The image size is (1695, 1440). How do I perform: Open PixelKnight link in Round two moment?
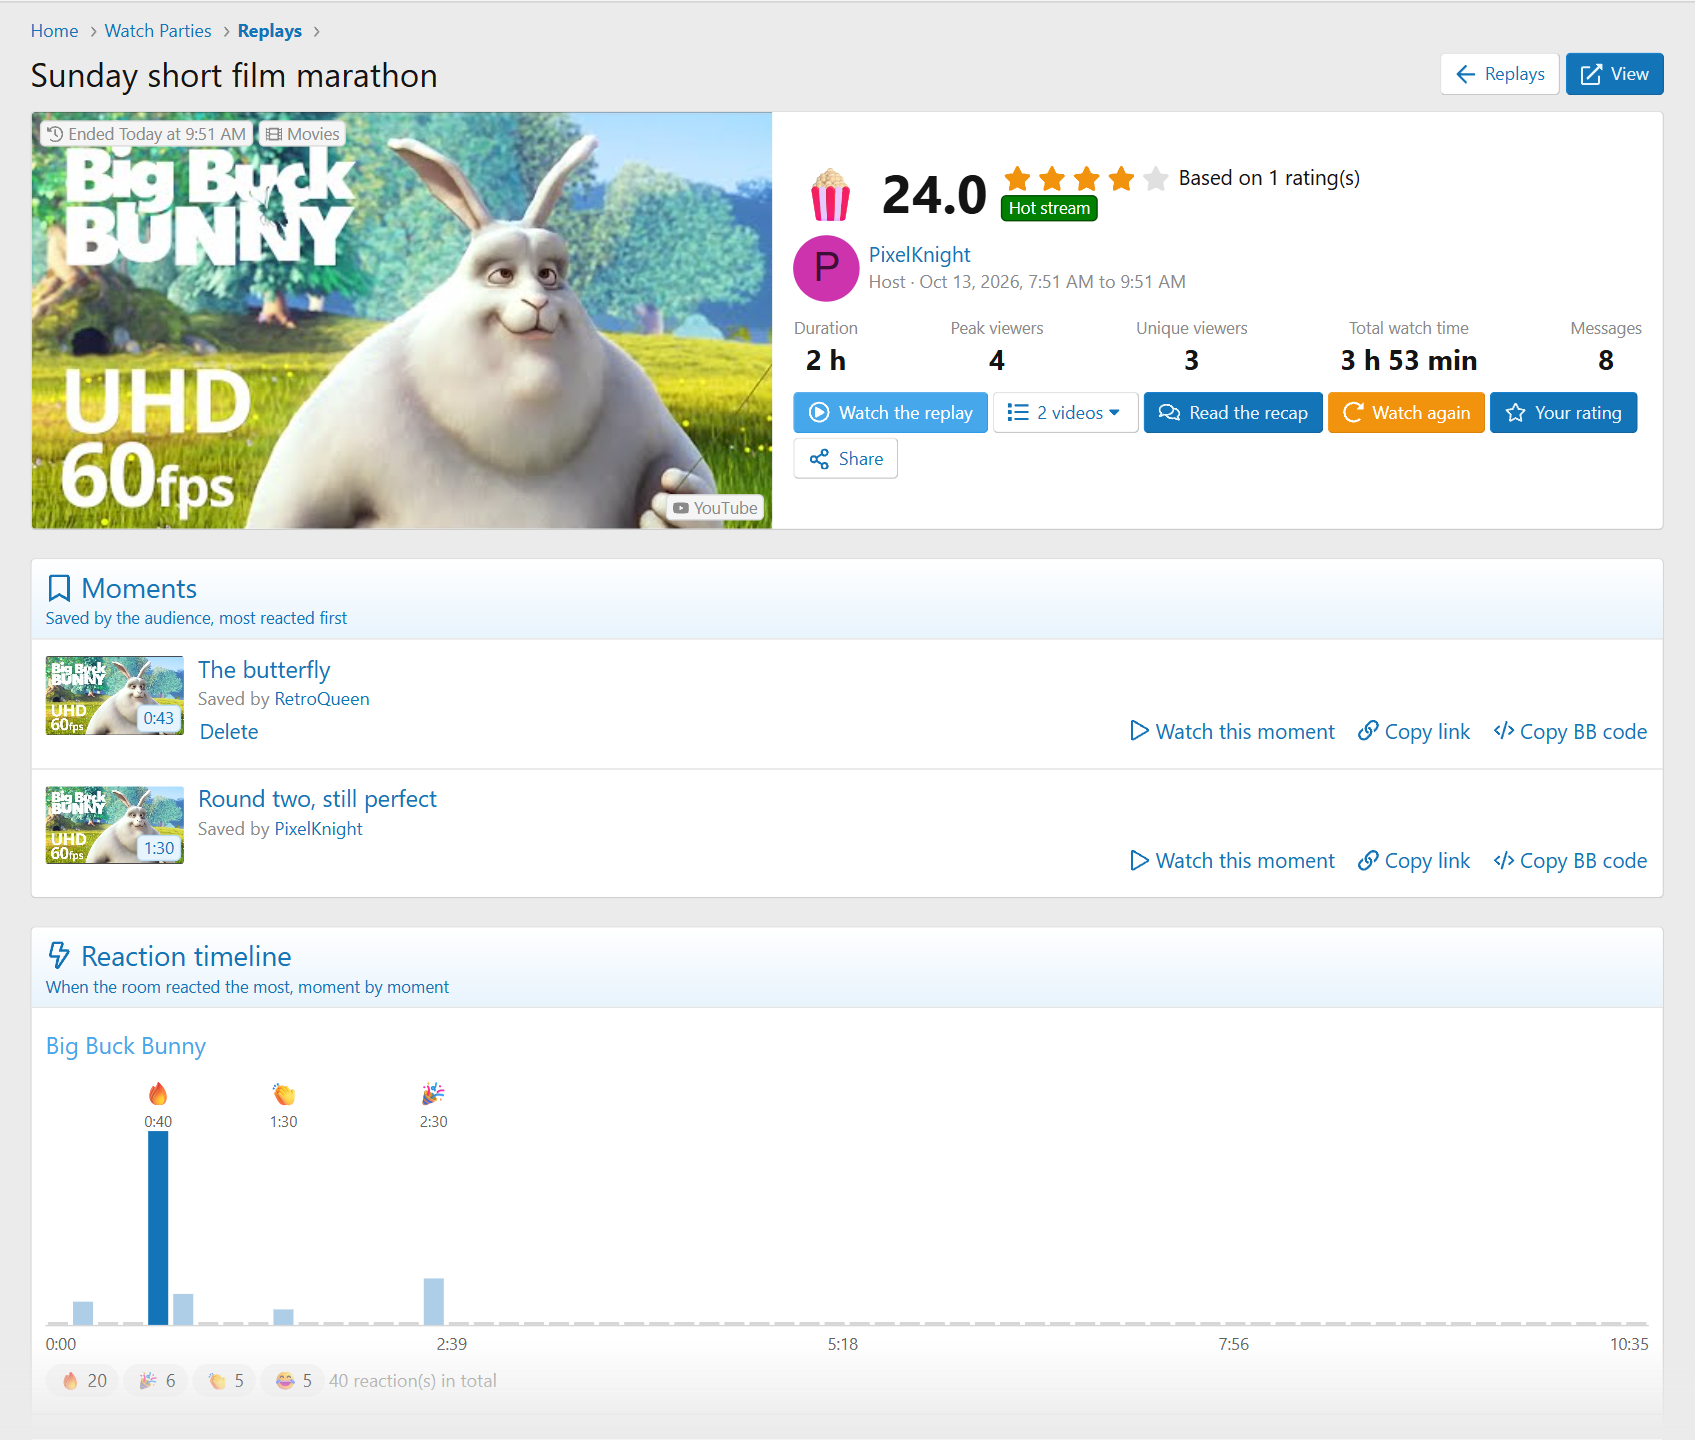pyautogui.click(x=318, y=829)
